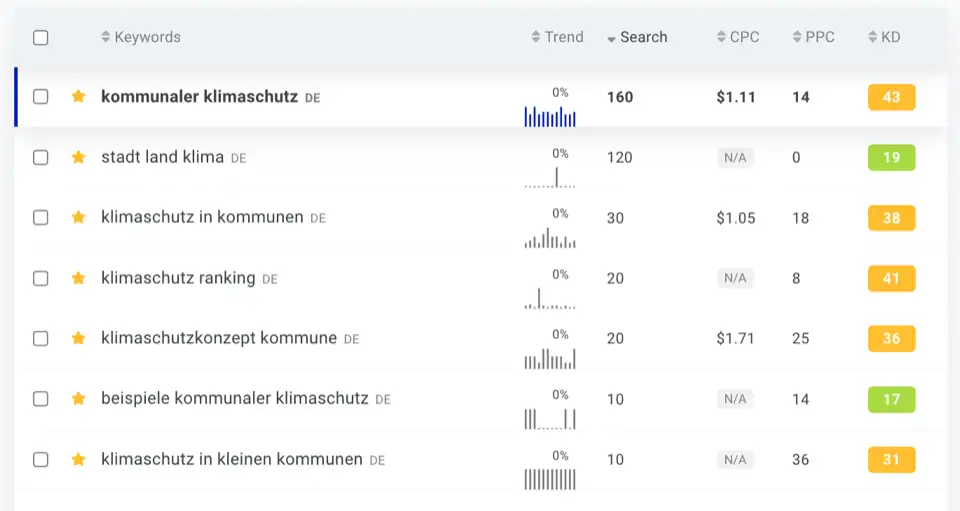The width and height of the screenshot is (960, 511).
Task: Unstar the 'kommunaler klimaschutz' keyword
Action: 78,96
